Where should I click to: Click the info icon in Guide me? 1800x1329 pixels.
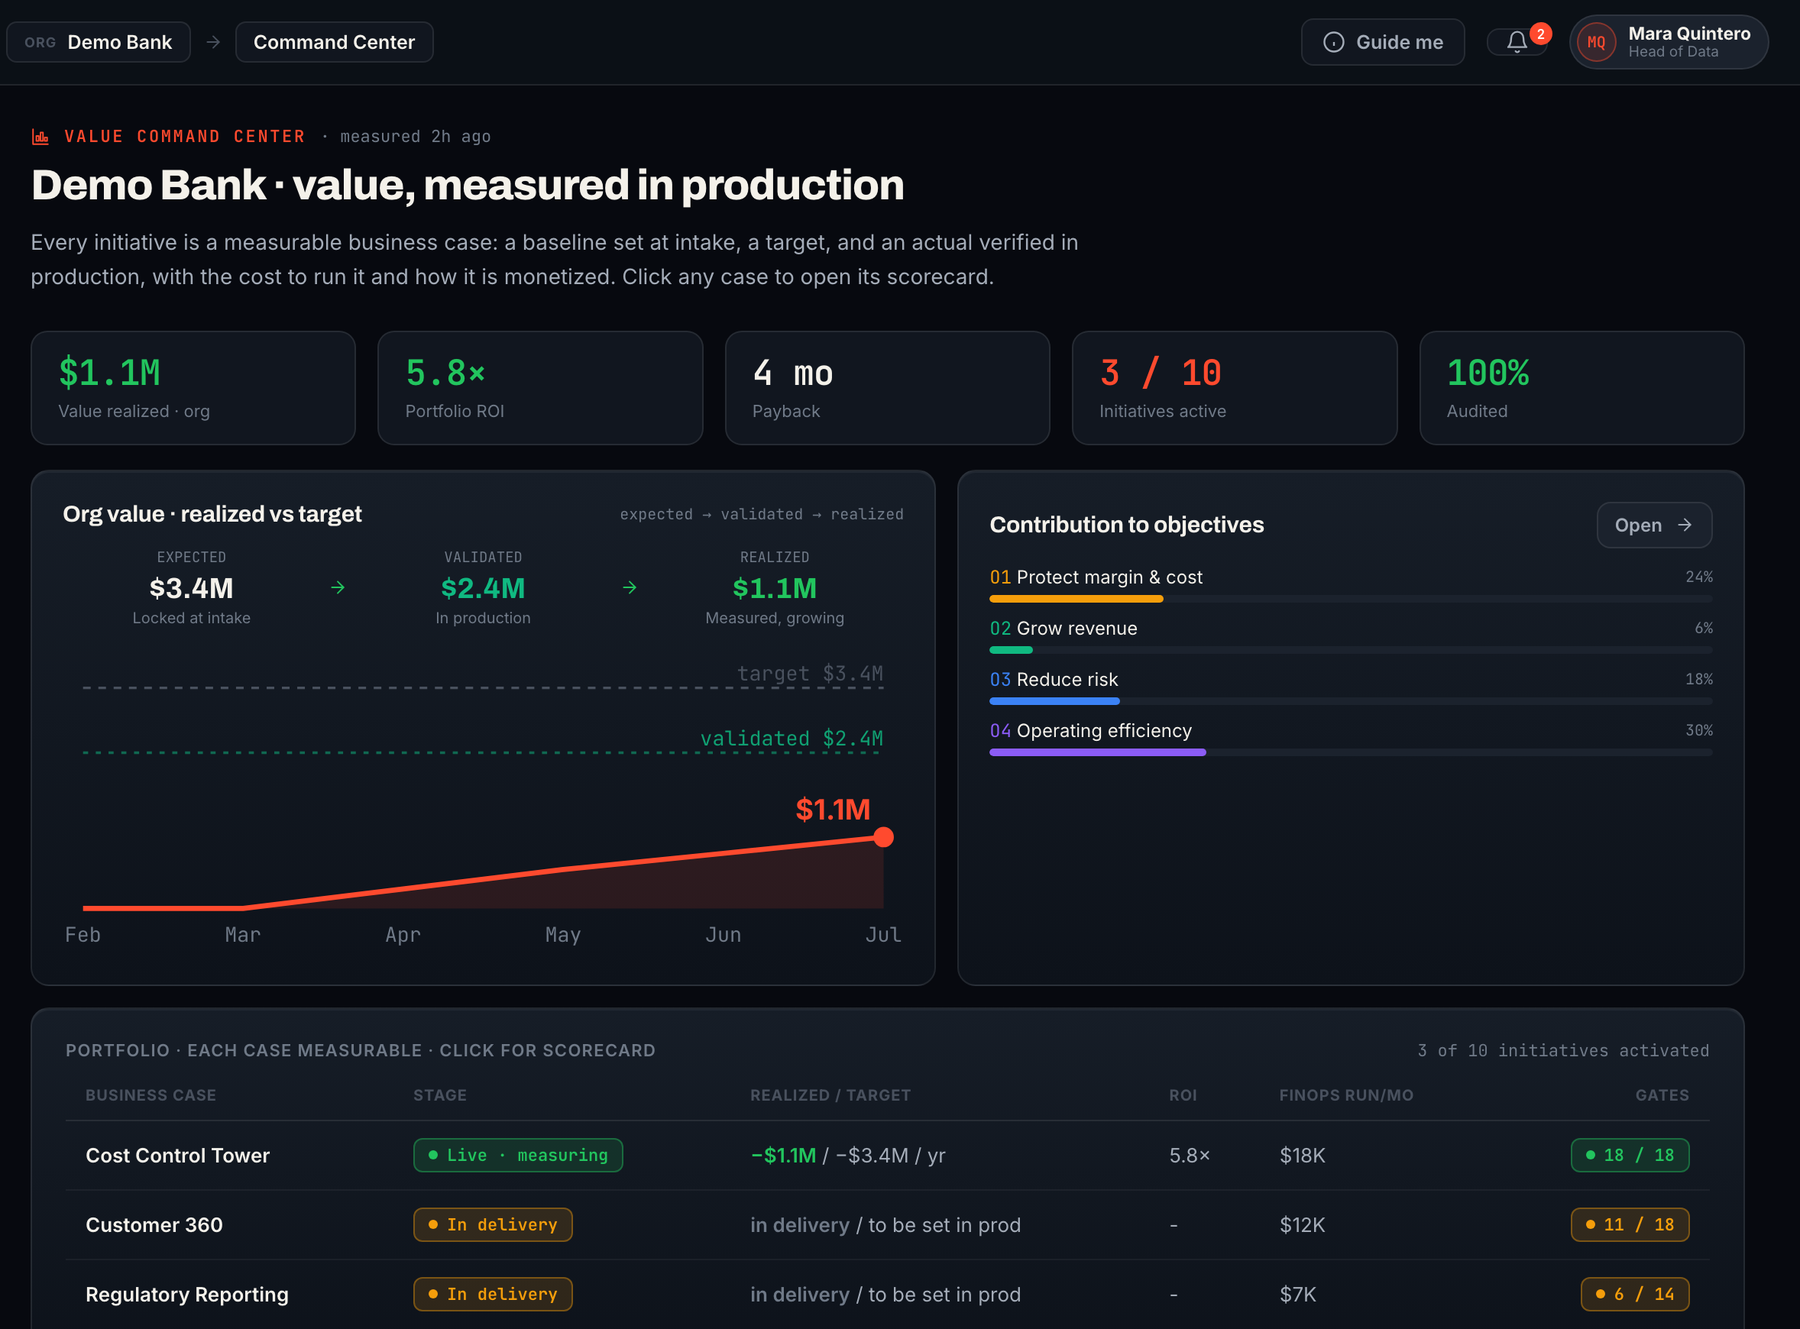pos(1334,42)
